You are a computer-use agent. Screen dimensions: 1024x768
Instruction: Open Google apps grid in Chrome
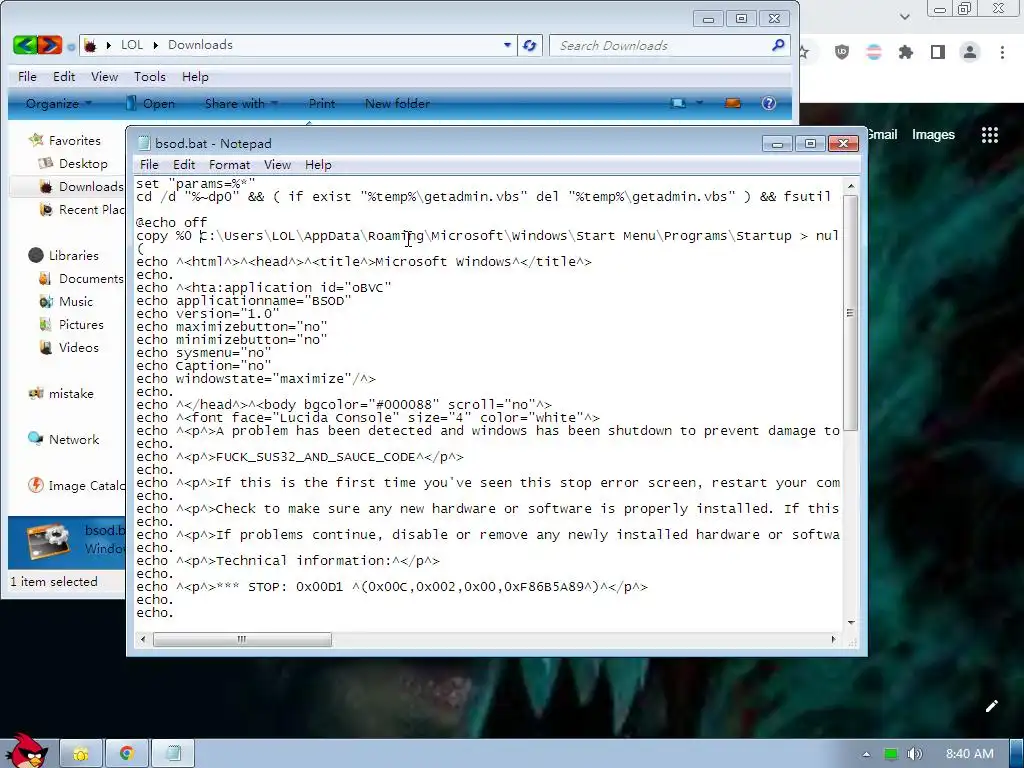click(989, 135)
